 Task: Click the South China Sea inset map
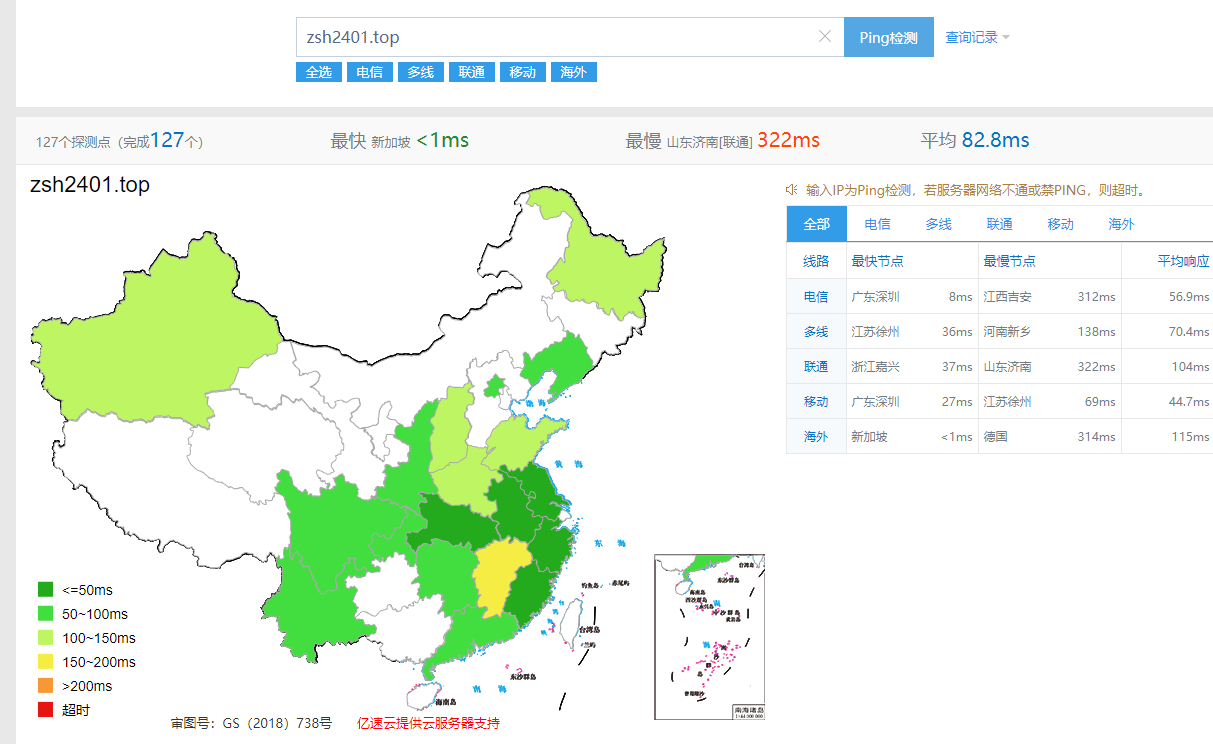click(709, 636)
